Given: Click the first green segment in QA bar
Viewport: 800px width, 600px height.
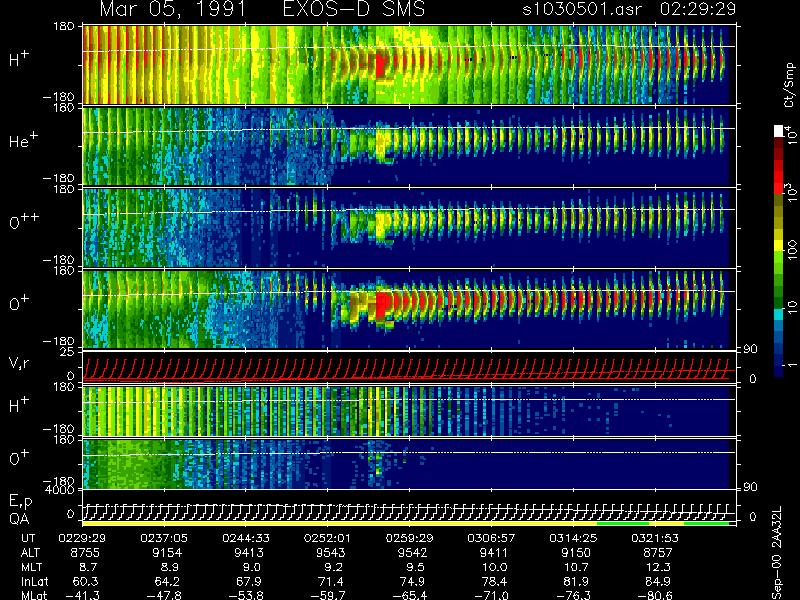Looking at the screenshot, I should coord(622,523).
